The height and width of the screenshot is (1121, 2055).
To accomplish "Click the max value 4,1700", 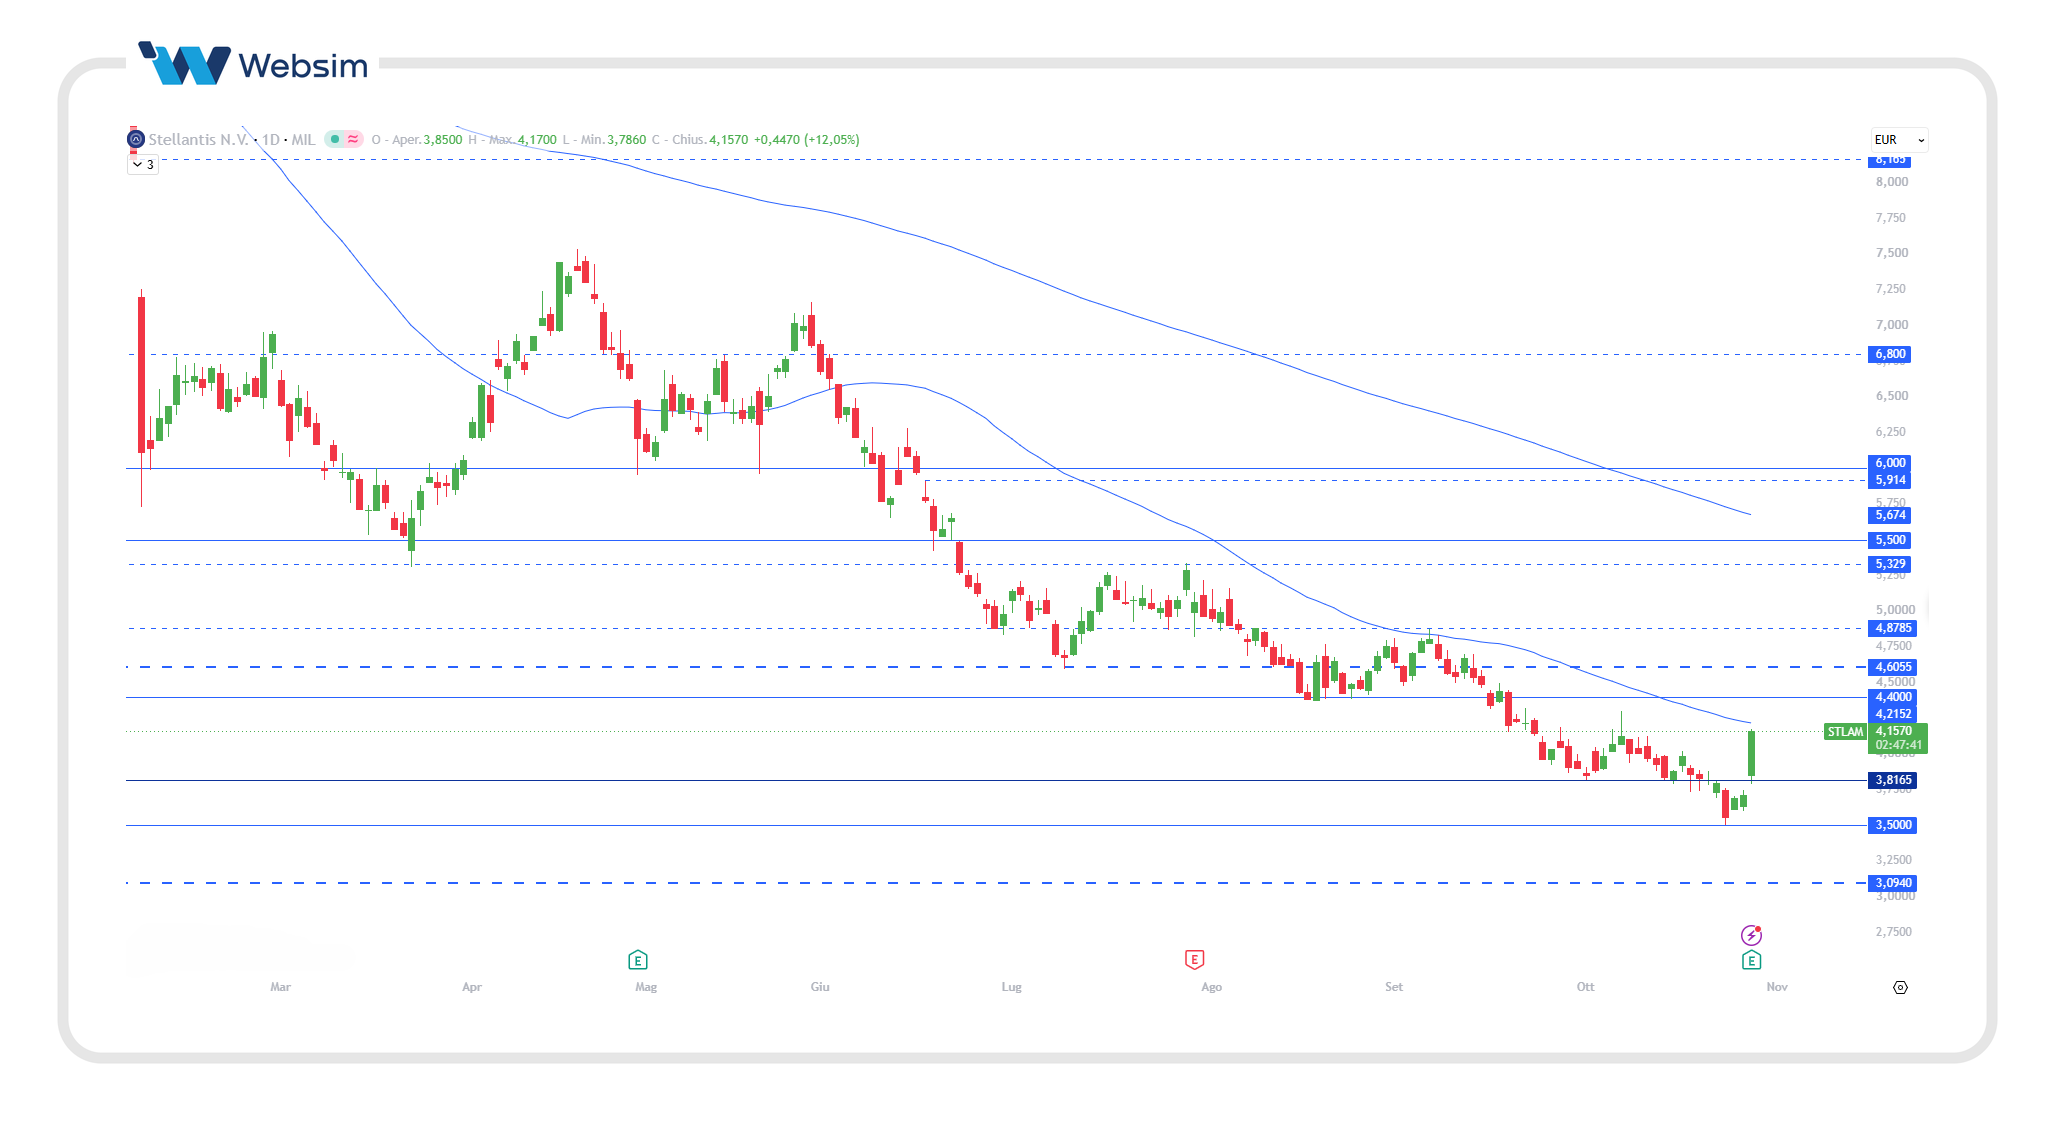I will [537, 139].
